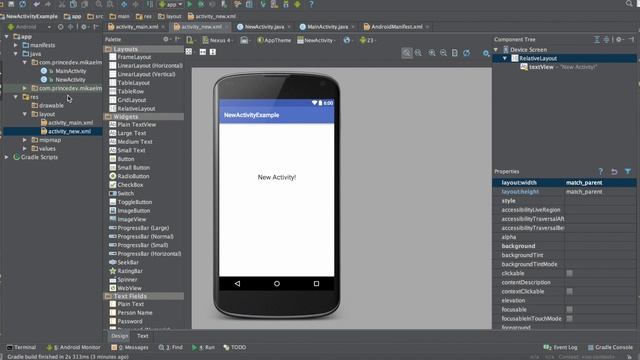Collapse the res folder node
Viewport: 640px width, 360px height.
(16, 97)
